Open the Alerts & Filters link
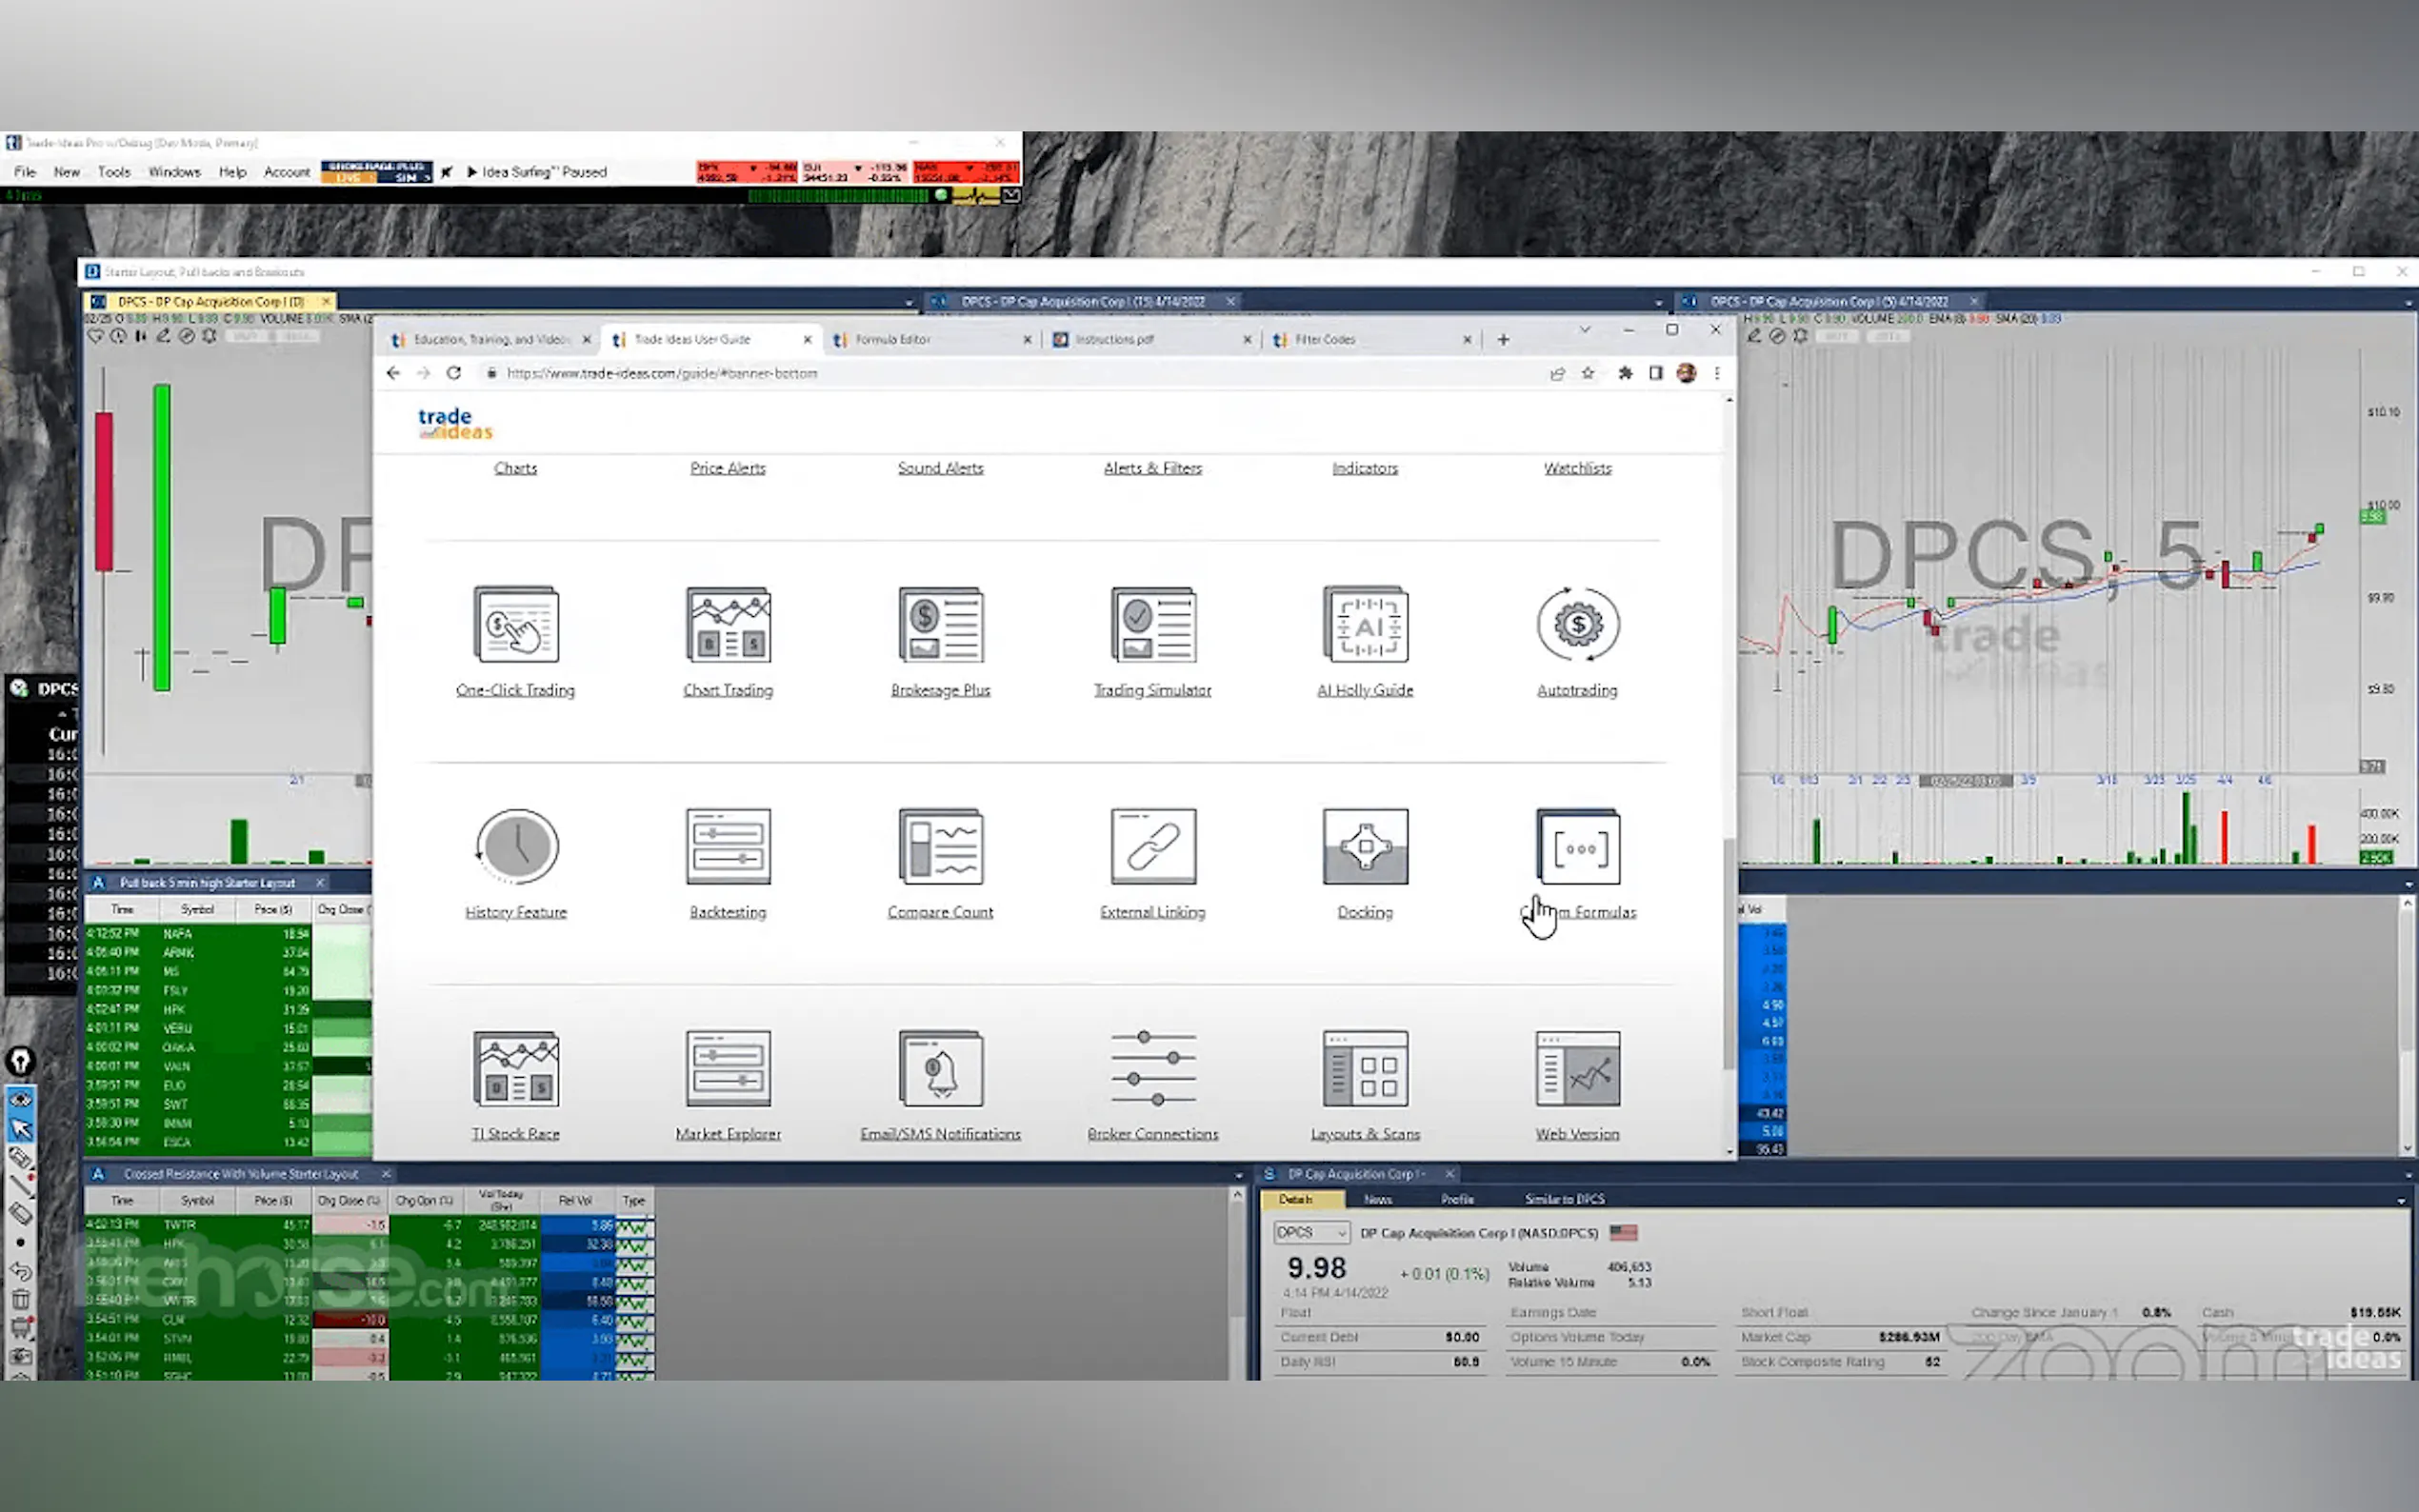The height and width of the screenshot is (1512, 2419). click(x=1152, y=468)
